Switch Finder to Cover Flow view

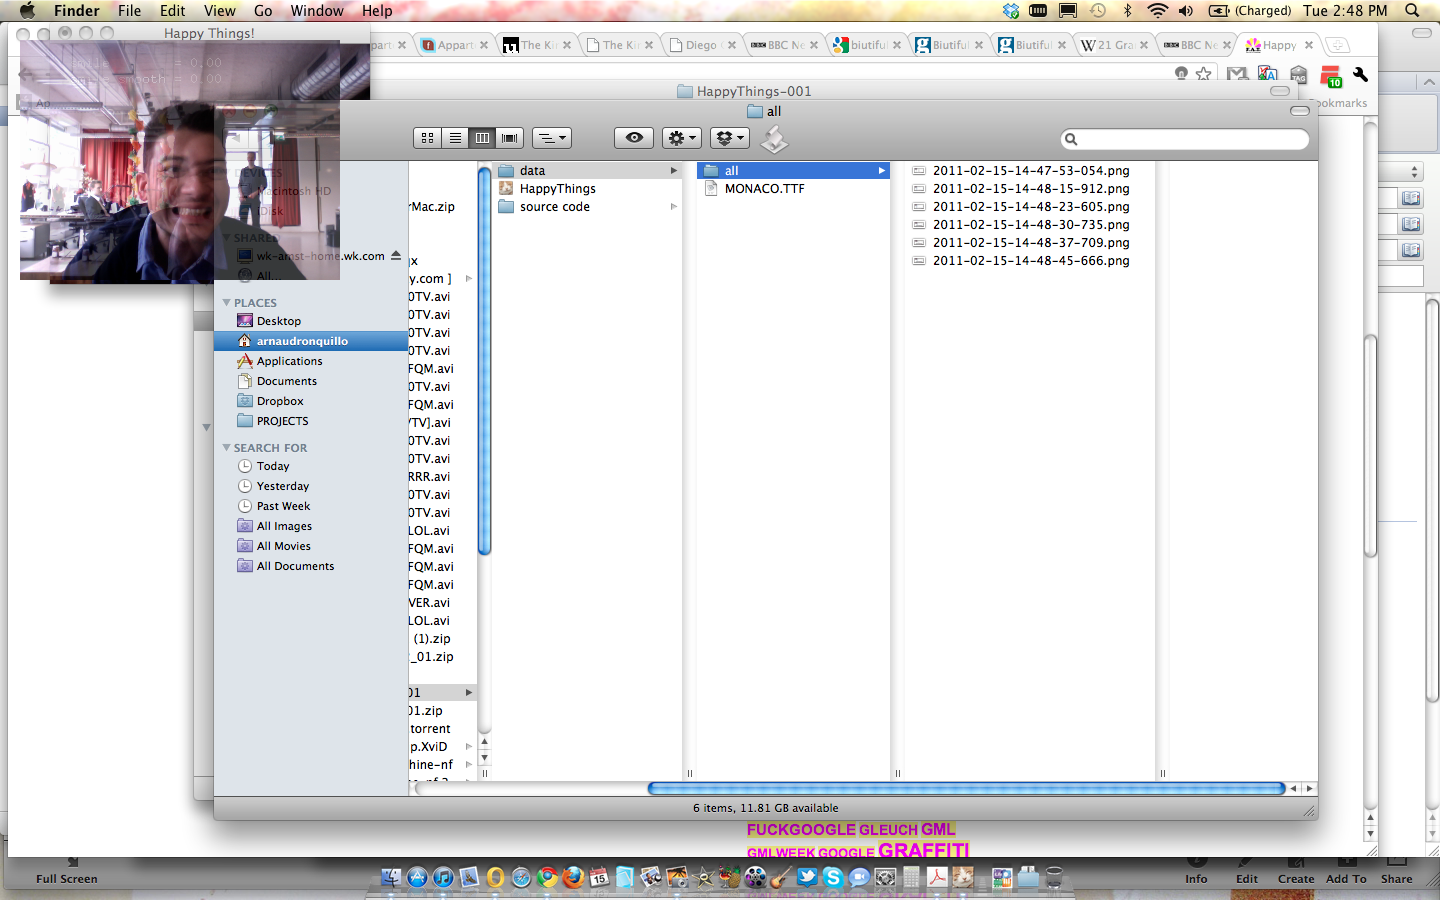tap(510, 138)
